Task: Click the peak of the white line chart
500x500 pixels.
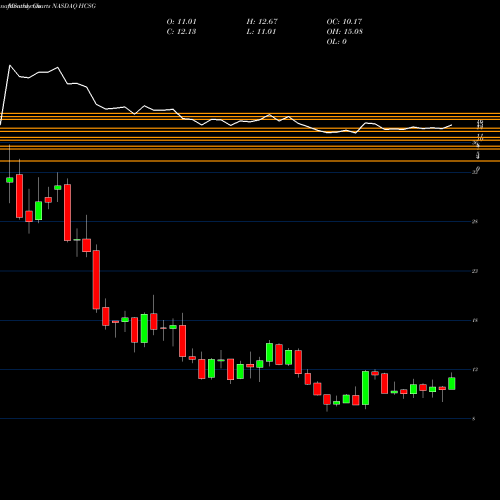Action: tap(10, 65)
